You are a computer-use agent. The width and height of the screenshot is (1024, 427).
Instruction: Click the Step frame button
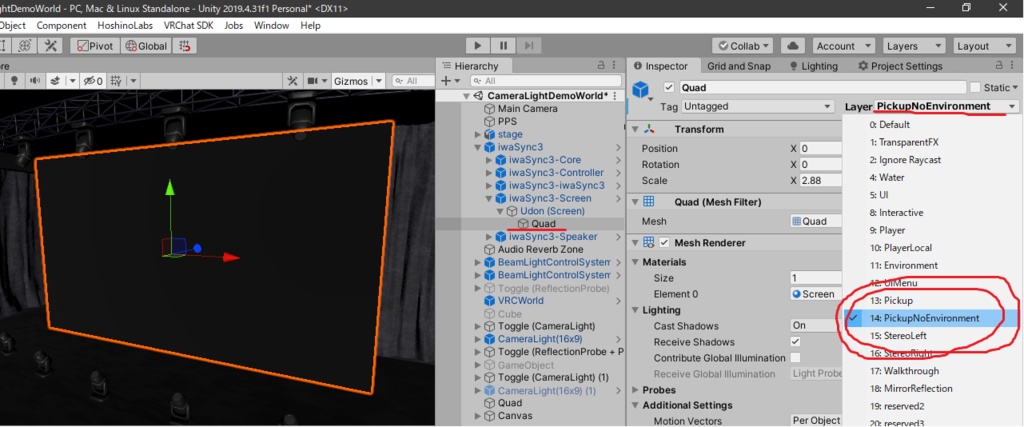529,46
